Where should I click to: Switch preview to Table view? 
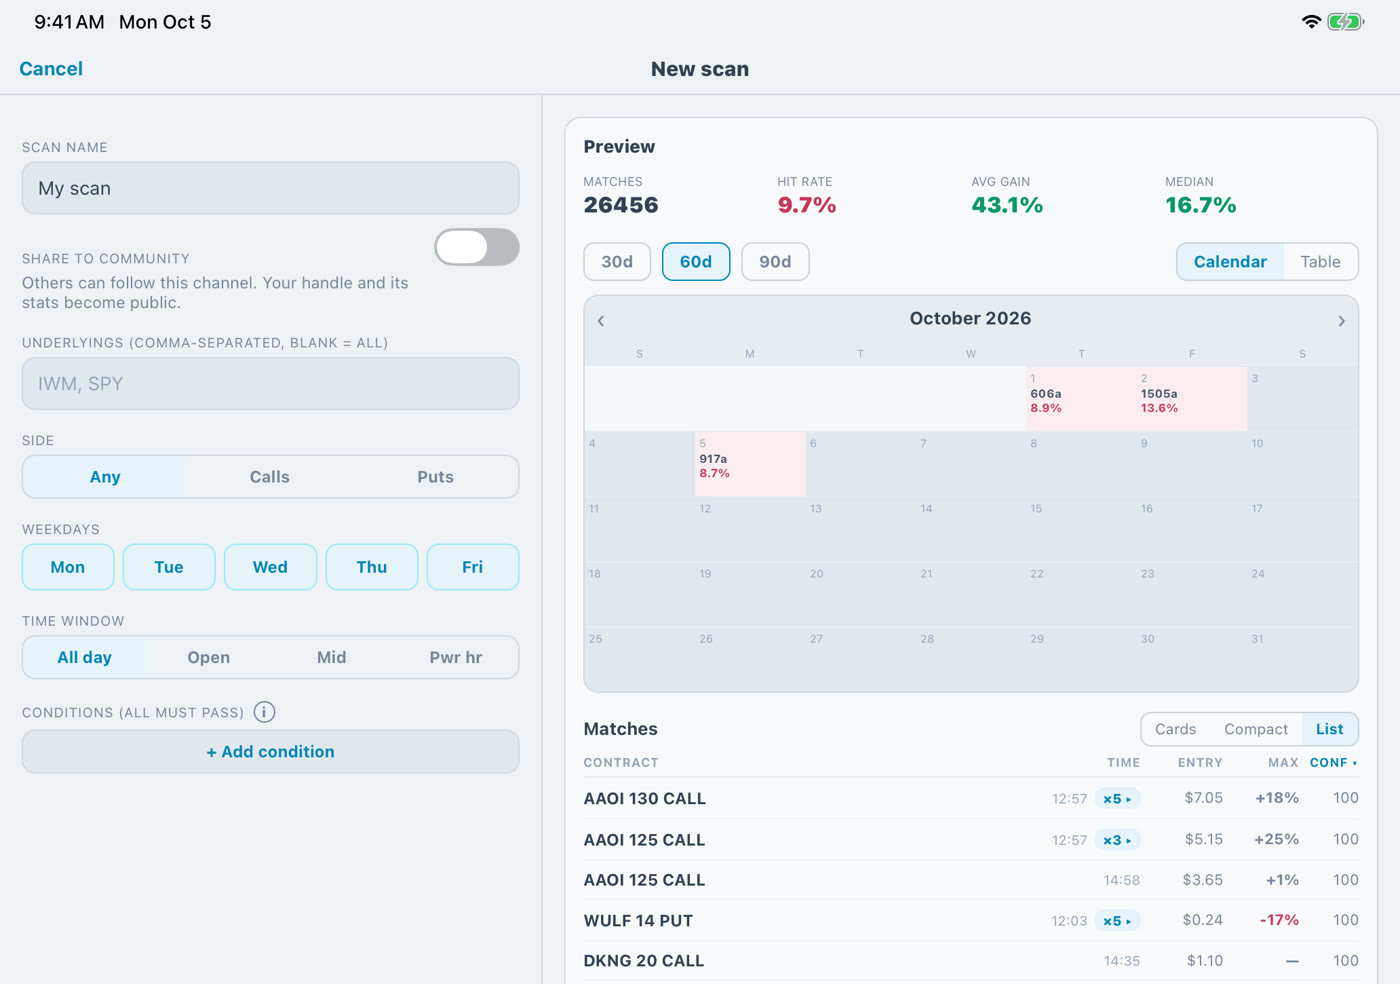(x=1320, y=262)
